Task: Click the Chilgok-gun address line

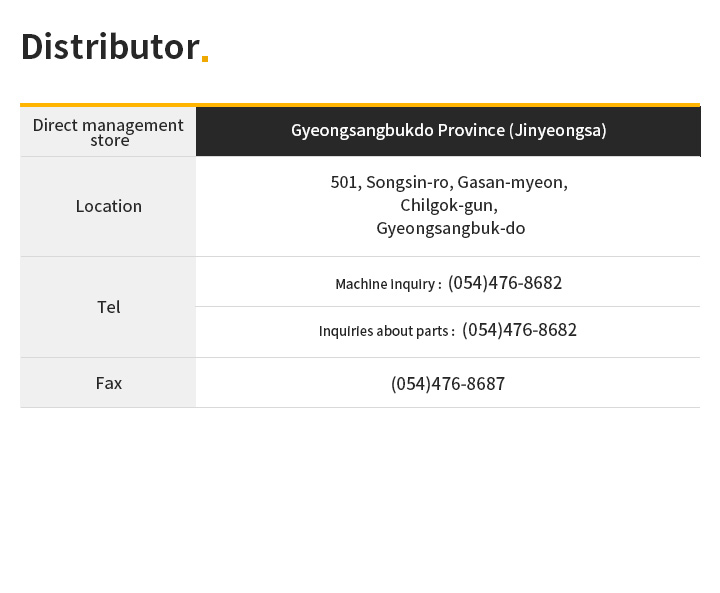Action: pos(449,206)
